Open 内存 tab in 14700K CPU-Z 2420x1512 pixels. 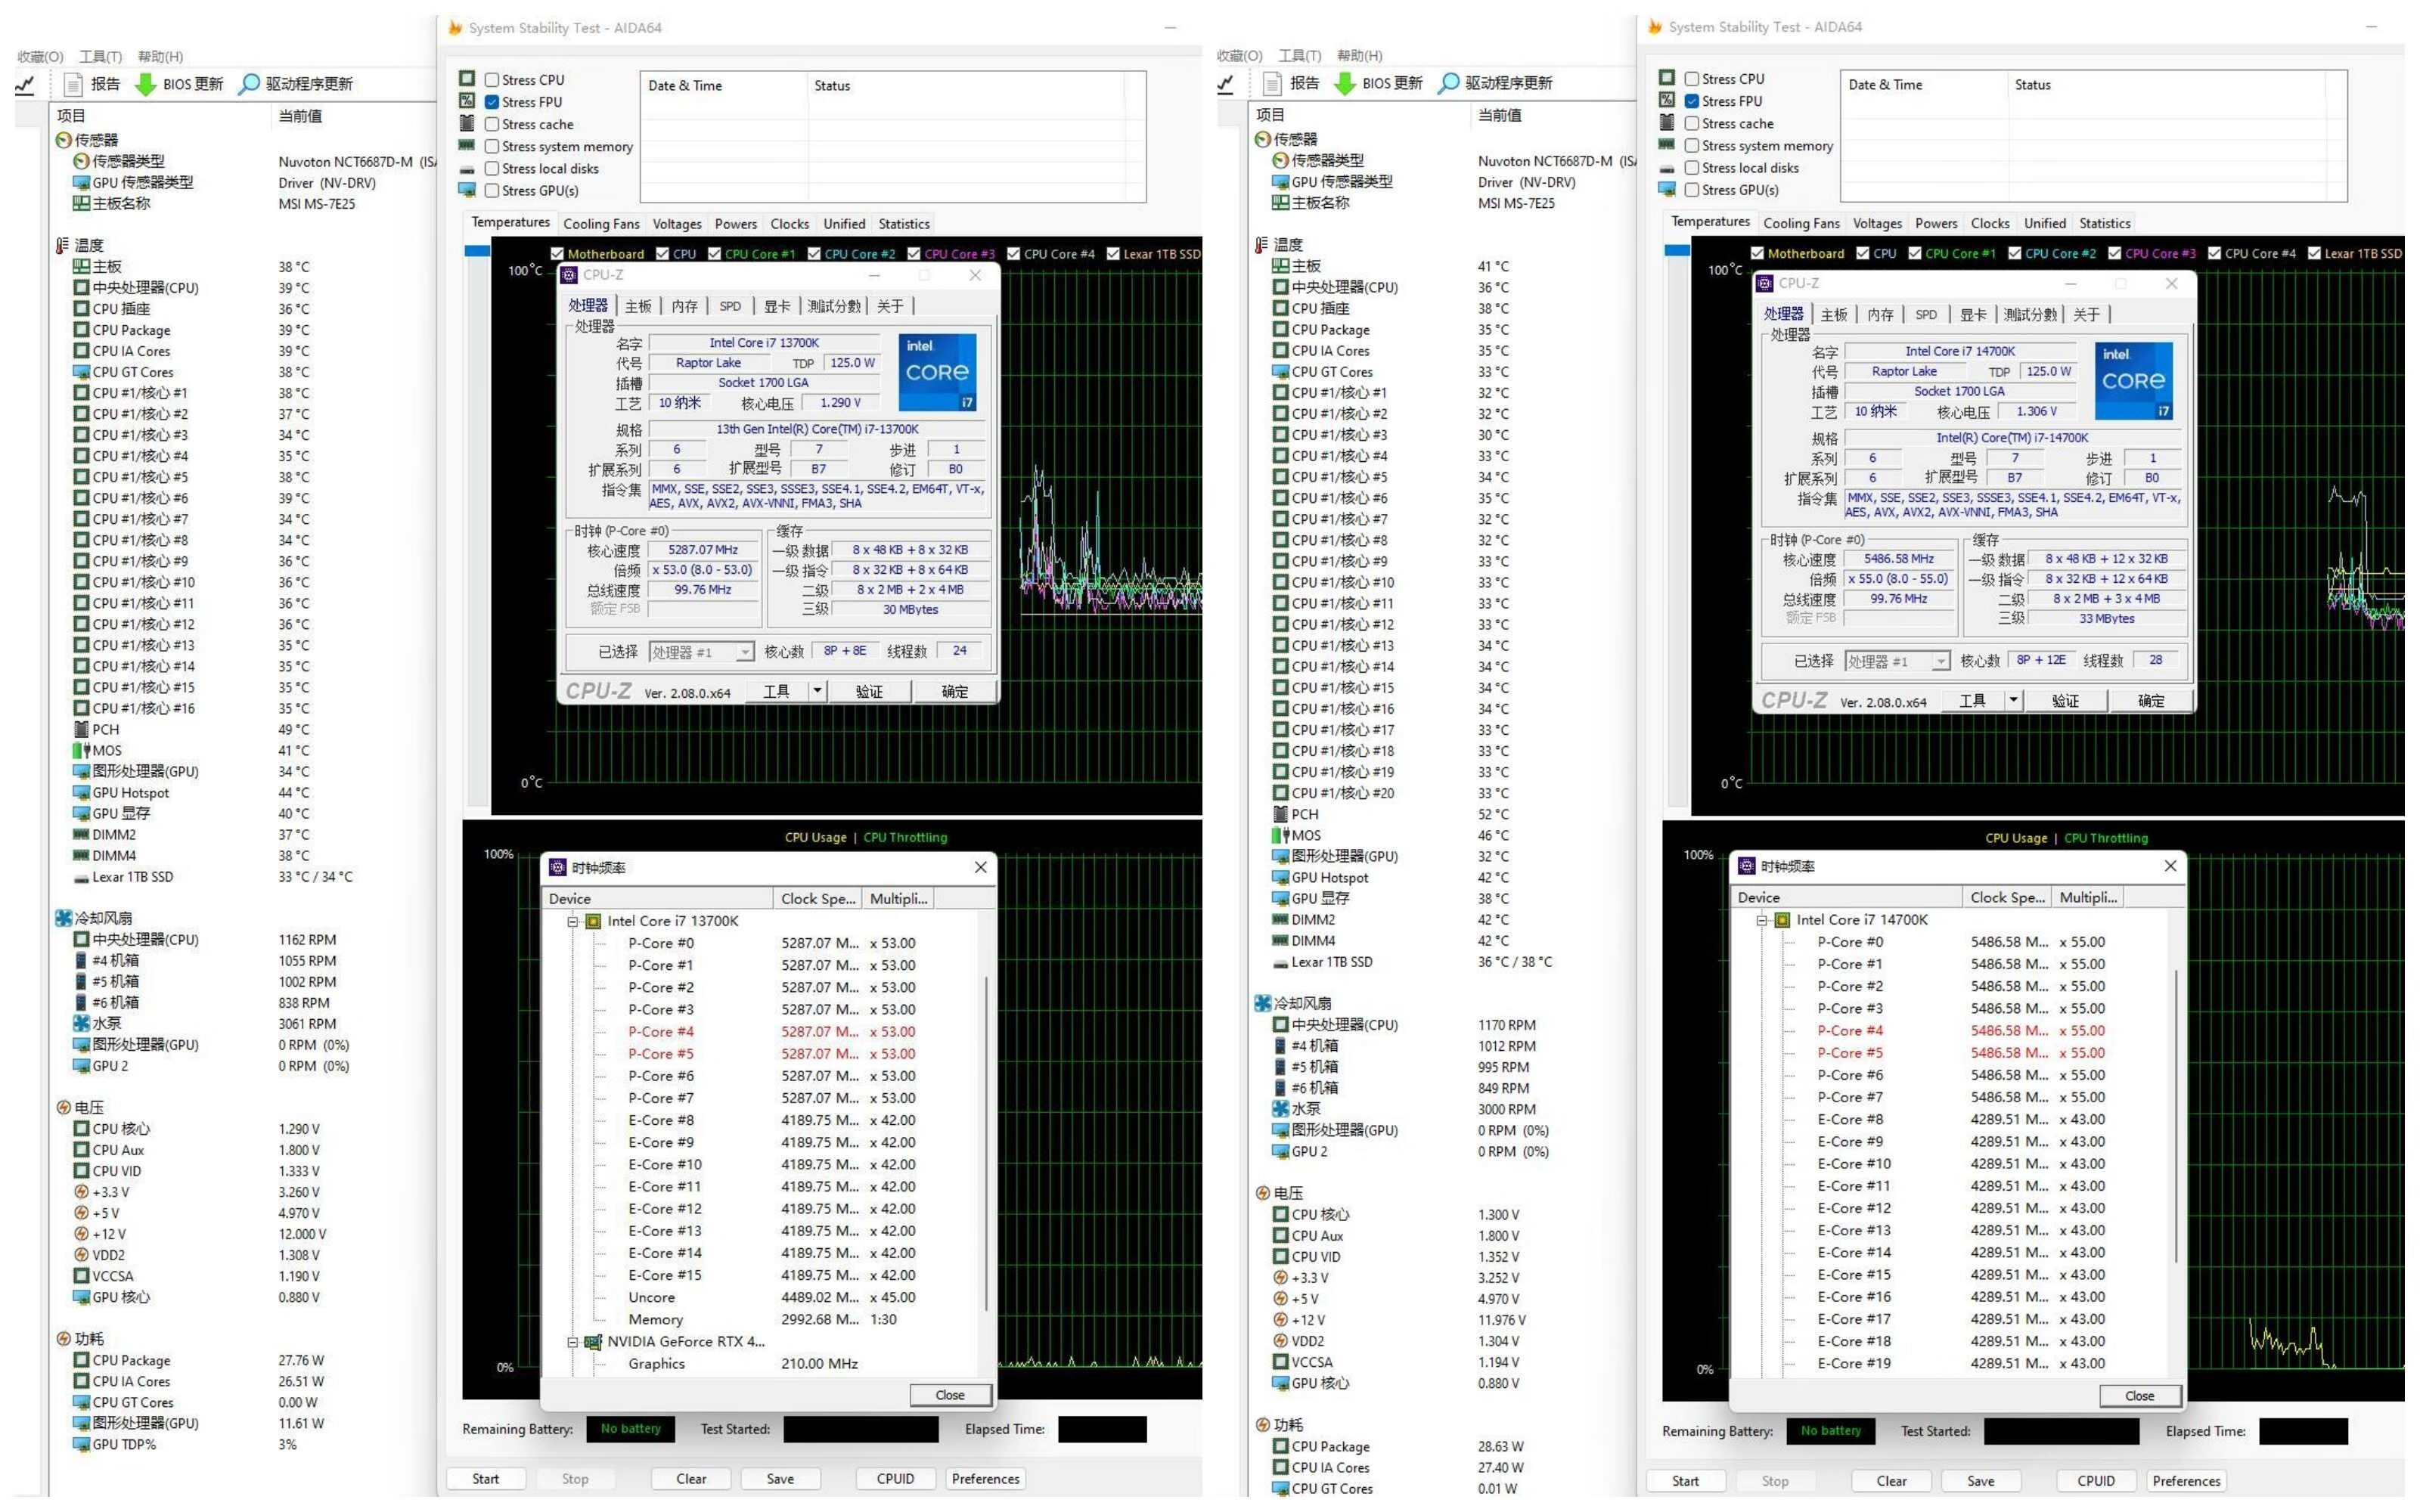pos(1880,315)
